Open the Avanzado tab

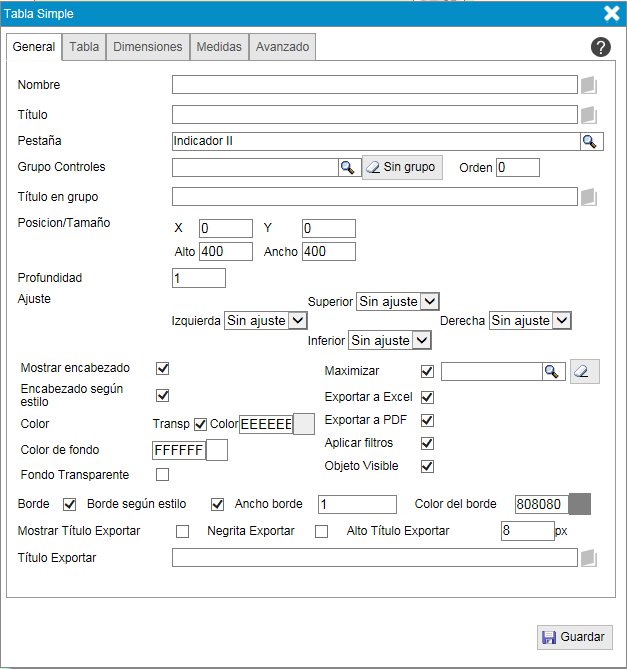click(283, 47)
